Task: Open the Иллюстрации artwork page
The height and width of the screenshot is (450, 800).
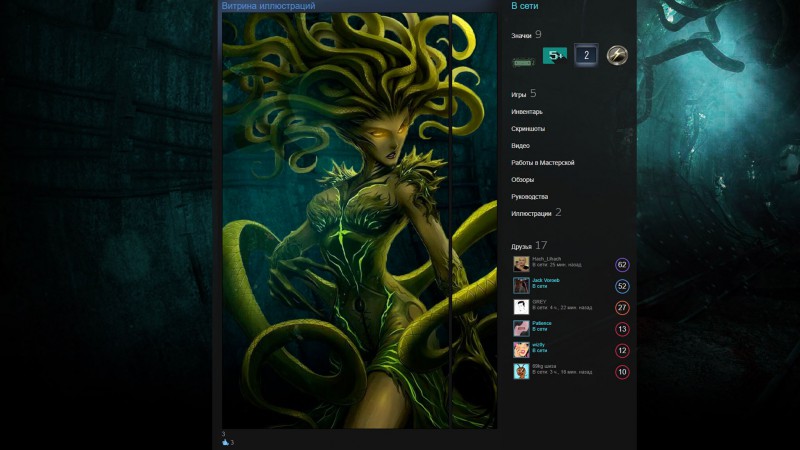Action: (531, 214)
